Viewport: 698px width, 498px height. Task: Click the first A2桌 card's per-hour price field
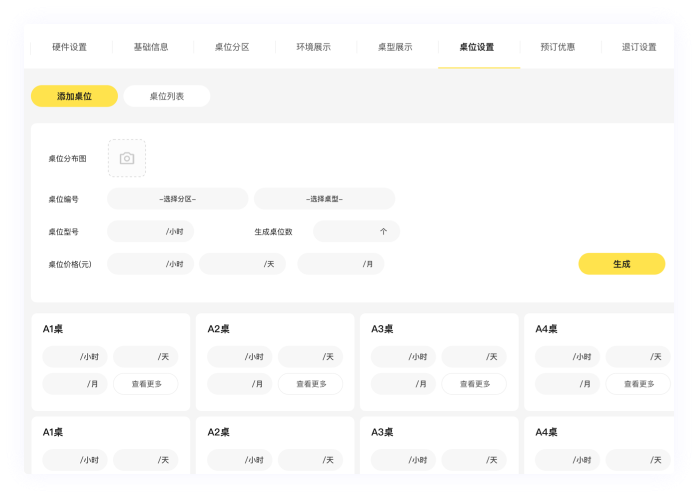pos(239,357)
